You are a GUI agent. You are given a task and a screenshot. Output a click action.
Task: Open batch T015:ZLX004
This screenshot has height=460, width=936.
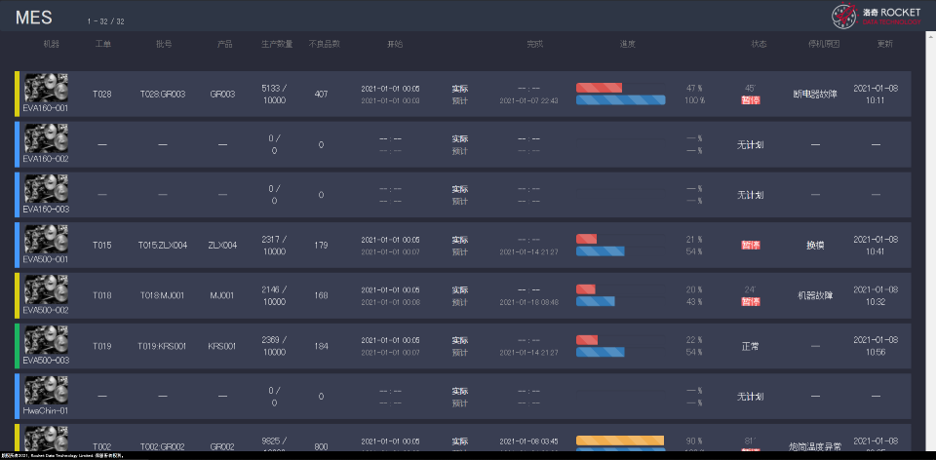click(163, 246)
